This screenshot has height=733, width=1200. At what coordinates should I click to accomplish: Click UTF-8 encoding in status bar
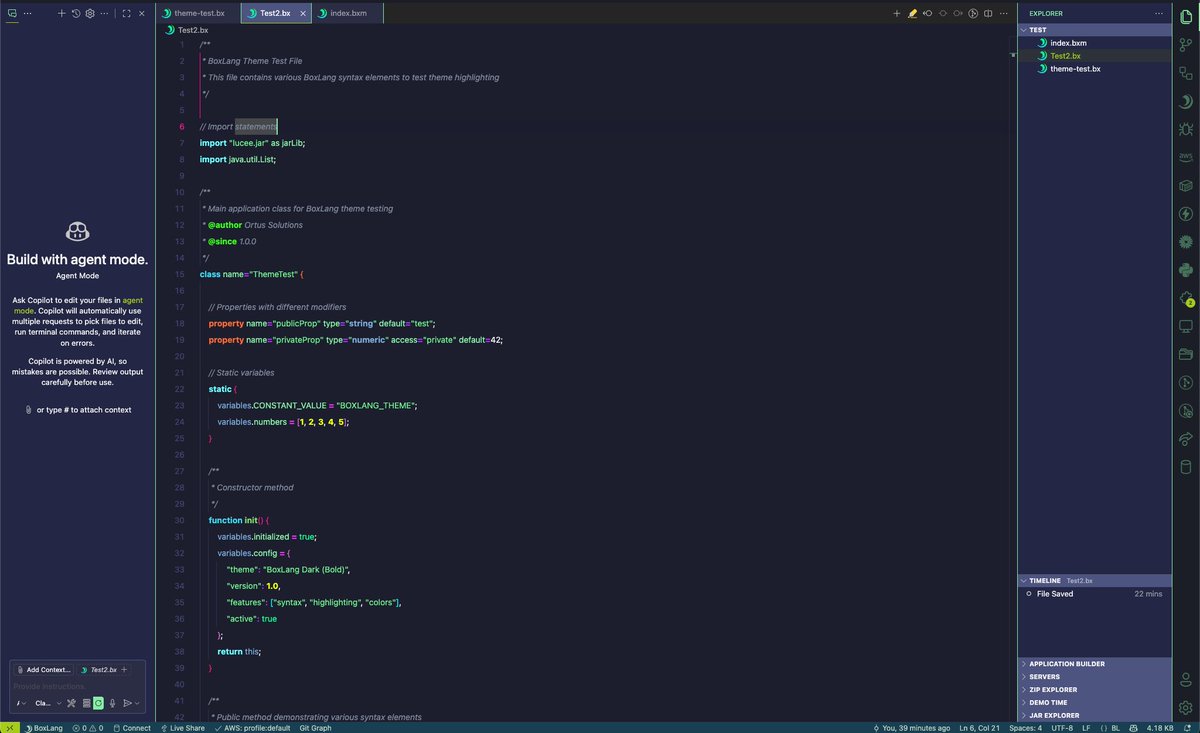pyautogui.click(x=1062, y=728)
